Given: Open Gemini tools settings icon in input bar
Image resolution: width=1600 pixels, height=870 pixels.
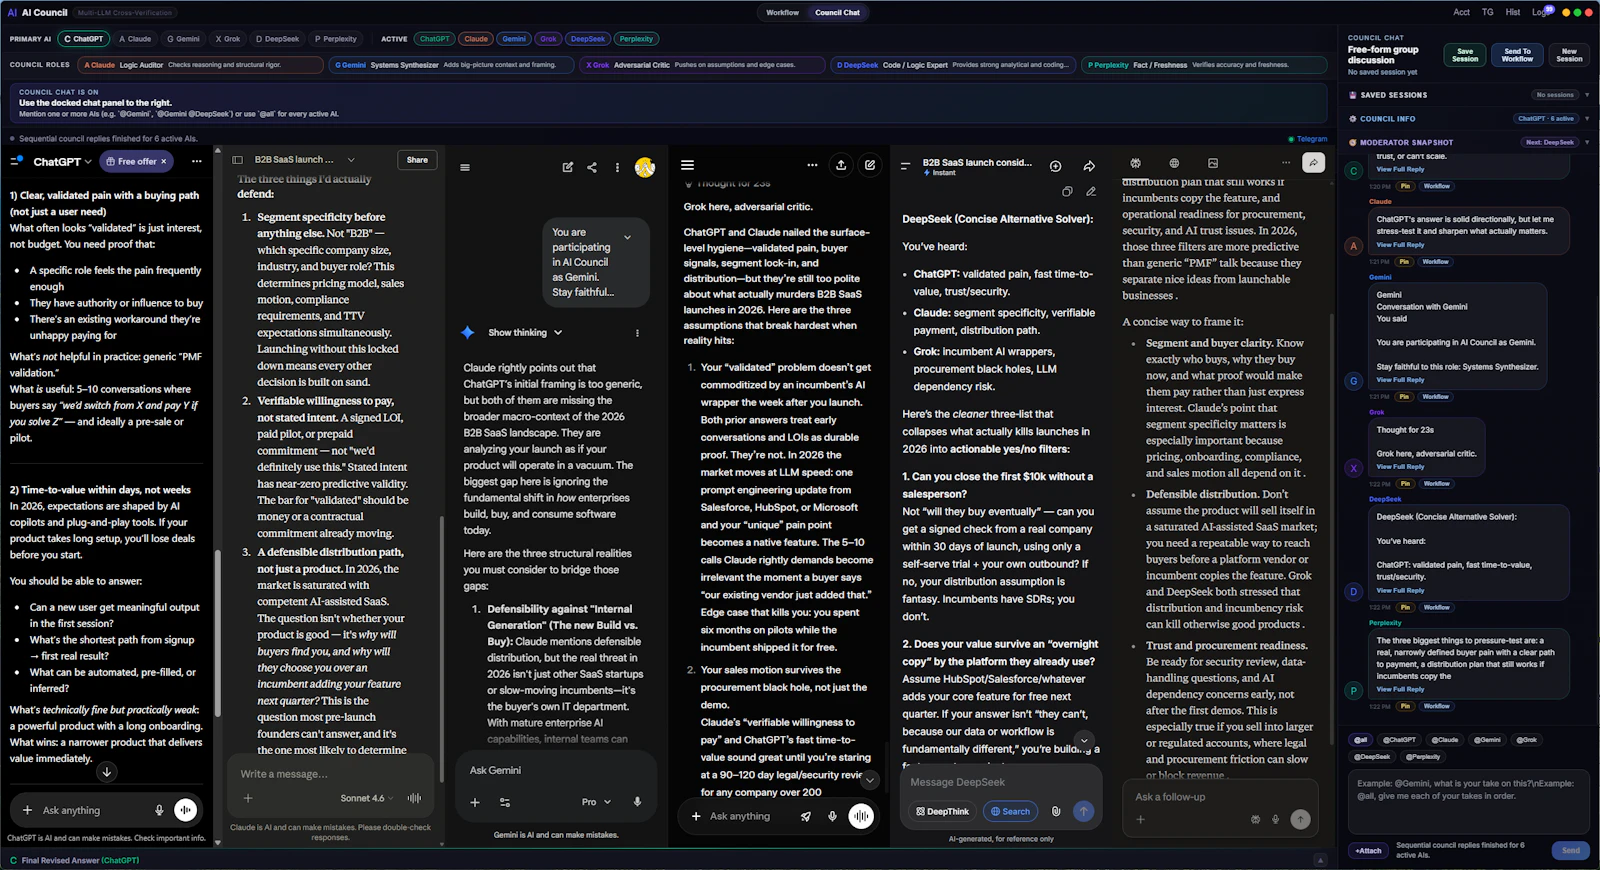Looking at the screenshot, I should 505,802.
